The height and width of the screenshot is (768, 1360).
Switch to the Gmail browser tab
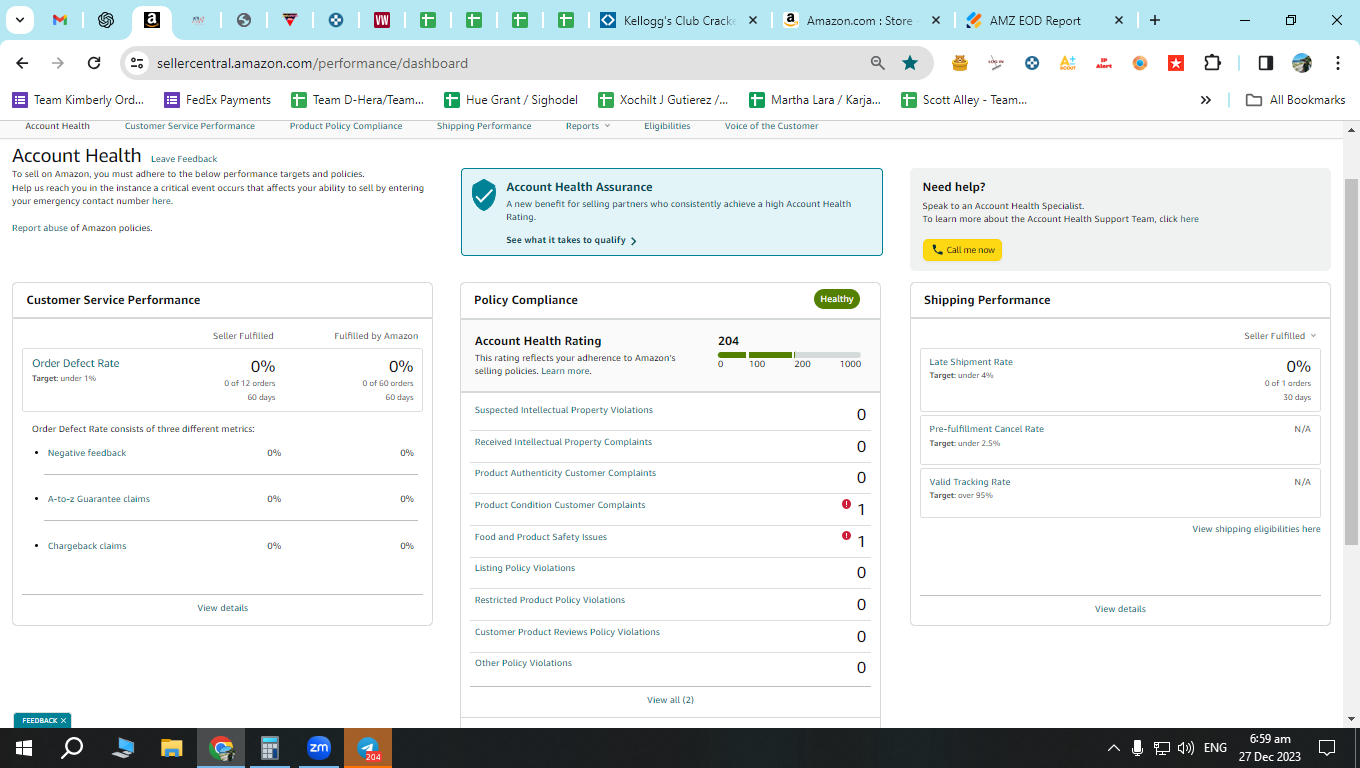(x=60, y=20)
